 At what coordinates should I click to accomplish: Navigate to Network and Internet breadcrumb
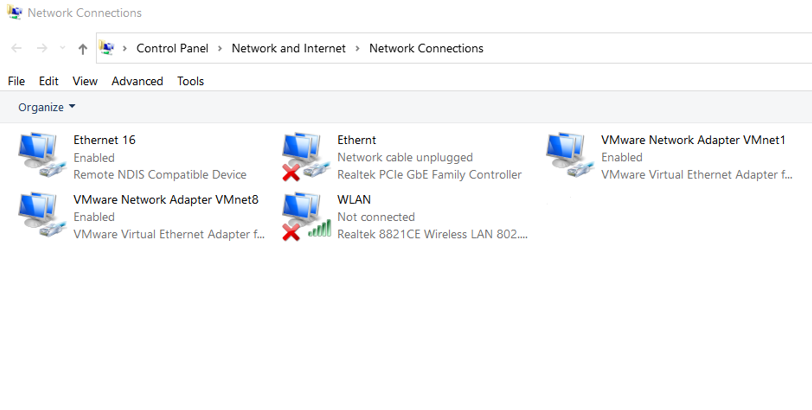coord(288,48)
